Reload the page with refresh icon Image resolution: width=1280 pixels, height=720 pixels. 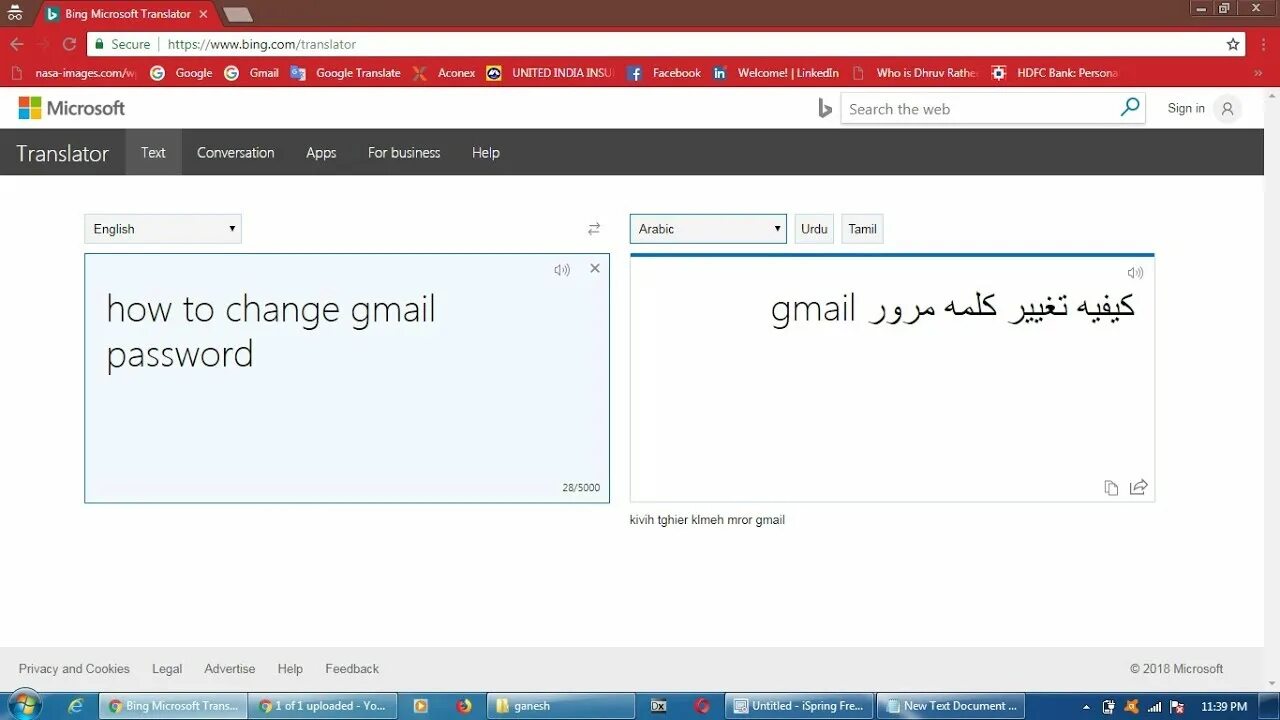[69, 44]
